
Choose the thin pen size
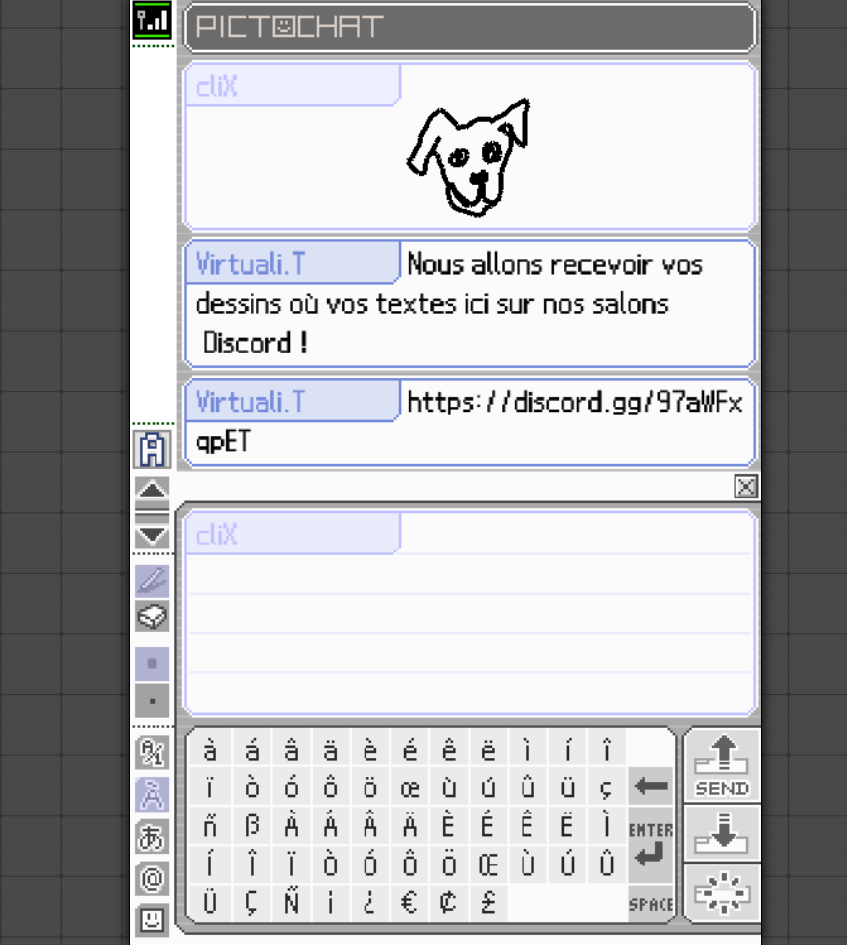[152, 701]
